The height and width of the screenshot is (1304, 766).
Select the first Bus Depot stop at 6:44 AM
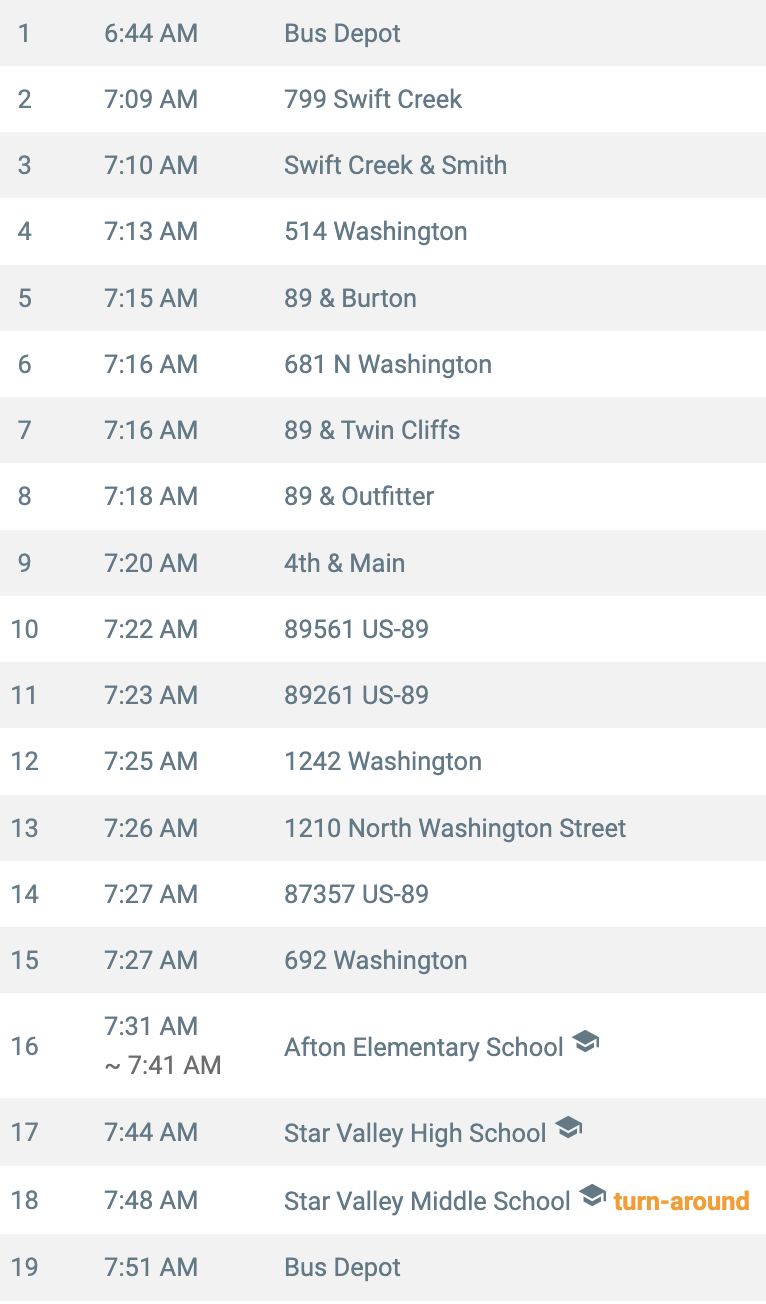click(383, 33)
